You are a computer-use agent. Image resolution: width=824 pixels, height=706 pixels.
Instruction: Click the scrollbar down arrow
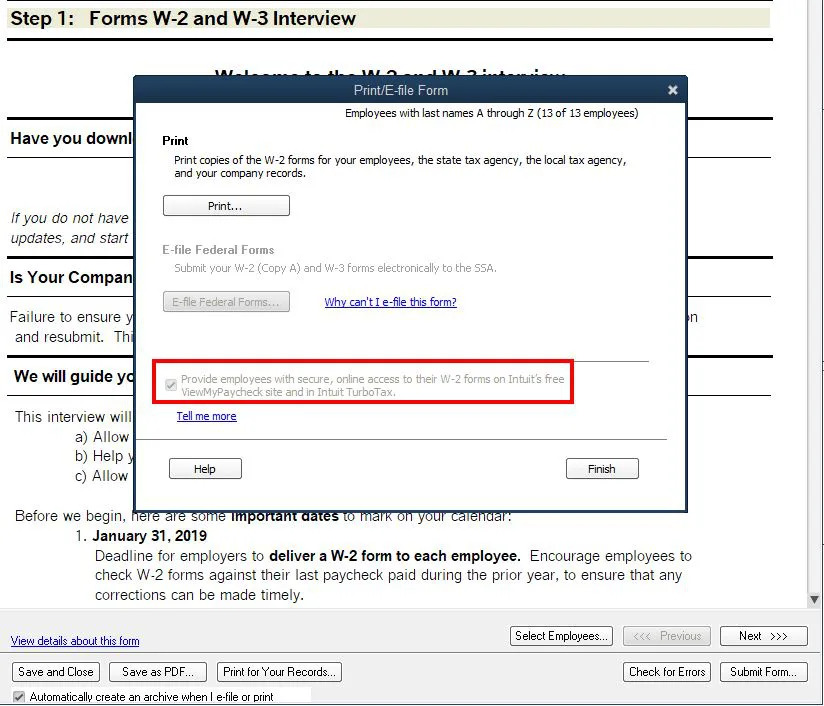coord(815,599)
